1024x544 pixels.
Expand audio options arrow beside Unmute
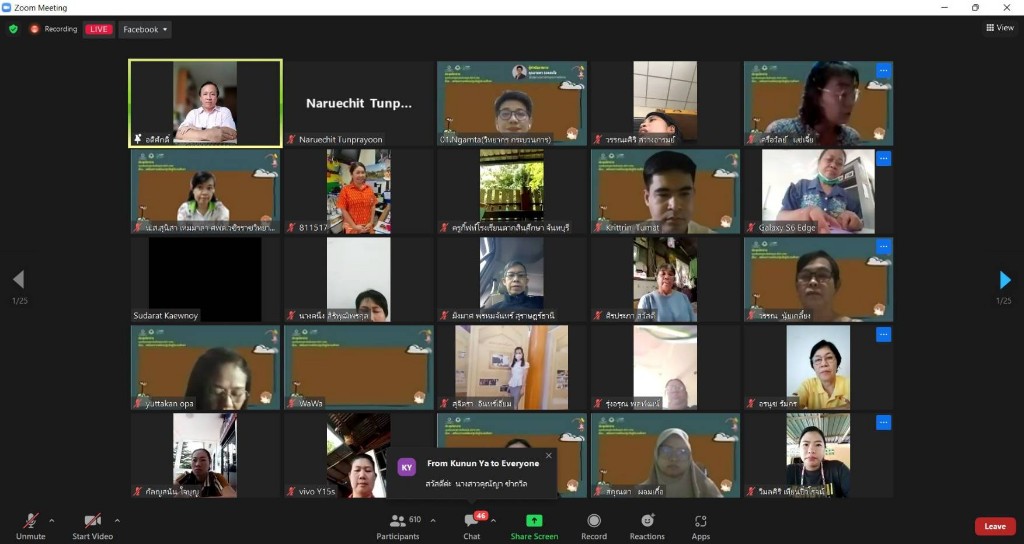pos(52,520)
